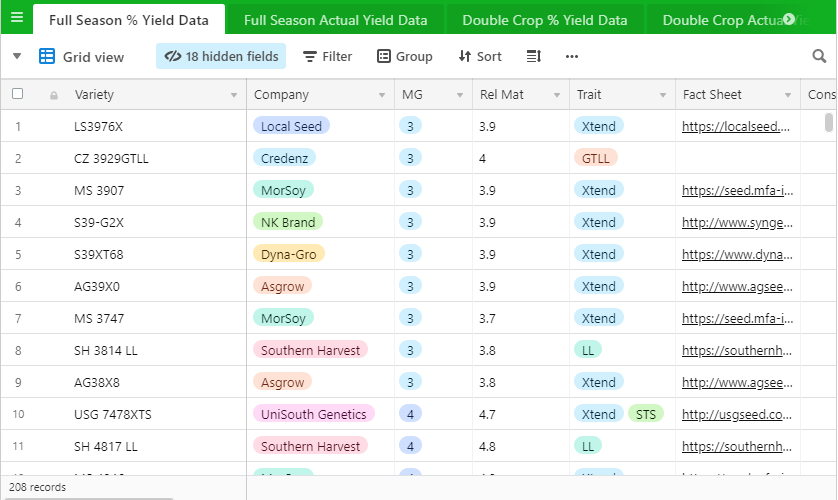The height and width of the screenshot is (500, 838).
Task: Click the vertical scrollbar thumb
Action: [828, 122]
